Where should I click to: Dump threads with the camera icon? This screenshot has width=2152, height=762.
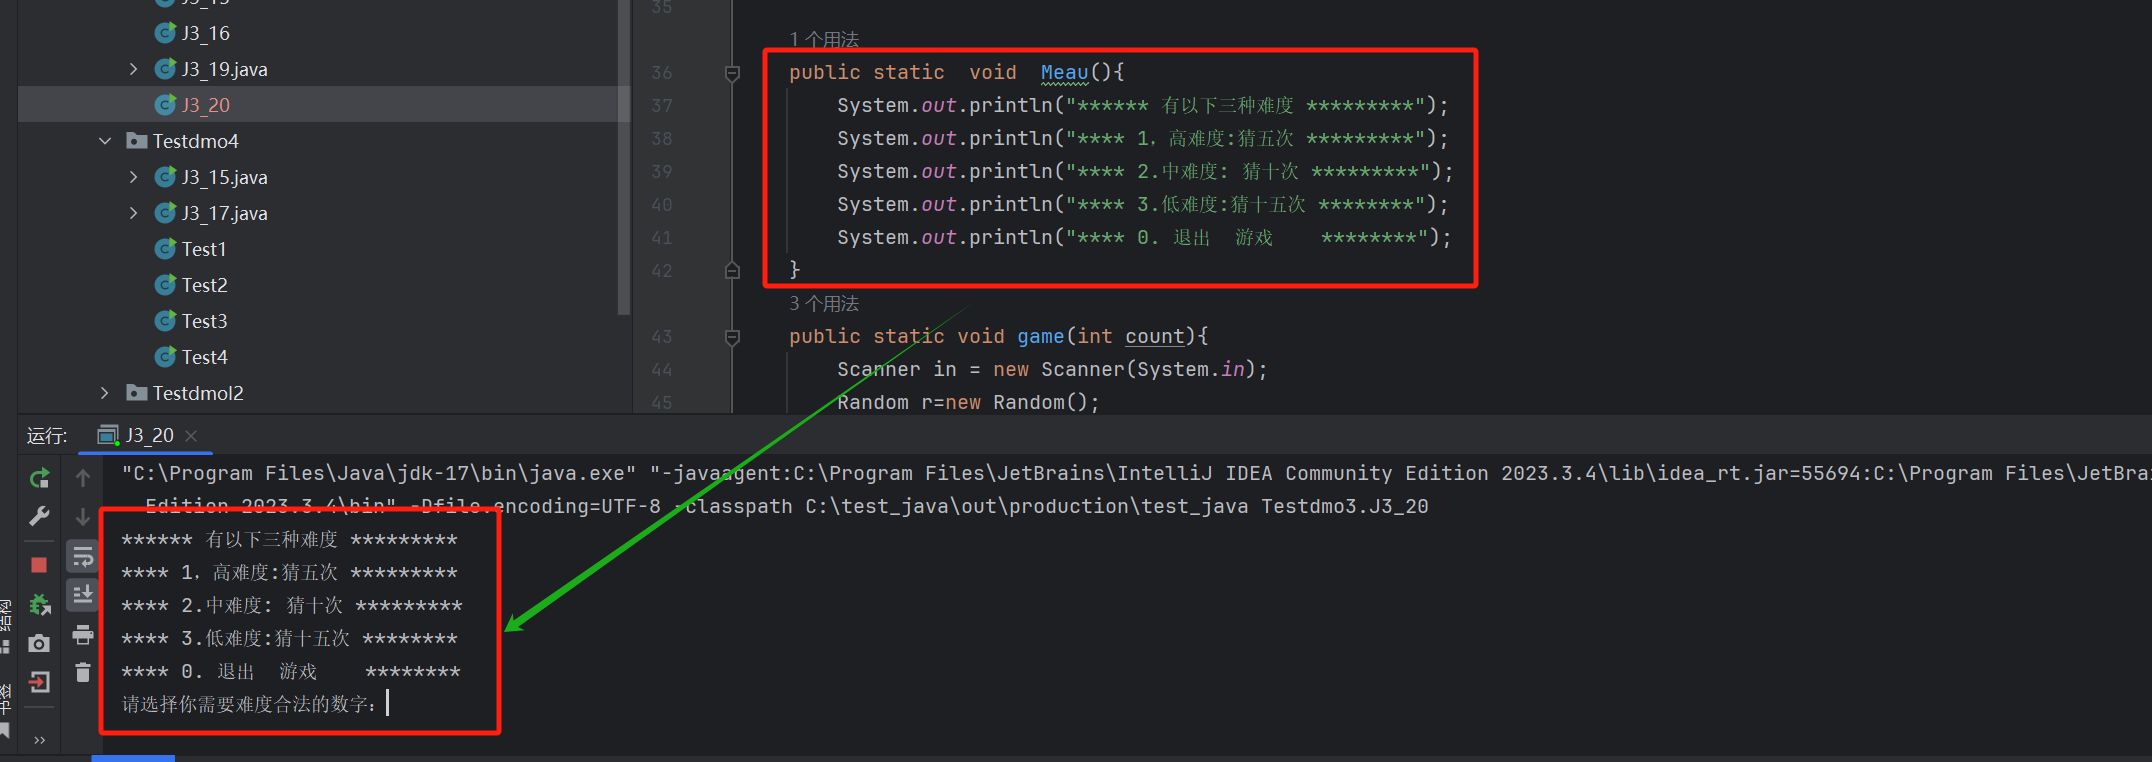click(x=39, y=643)
